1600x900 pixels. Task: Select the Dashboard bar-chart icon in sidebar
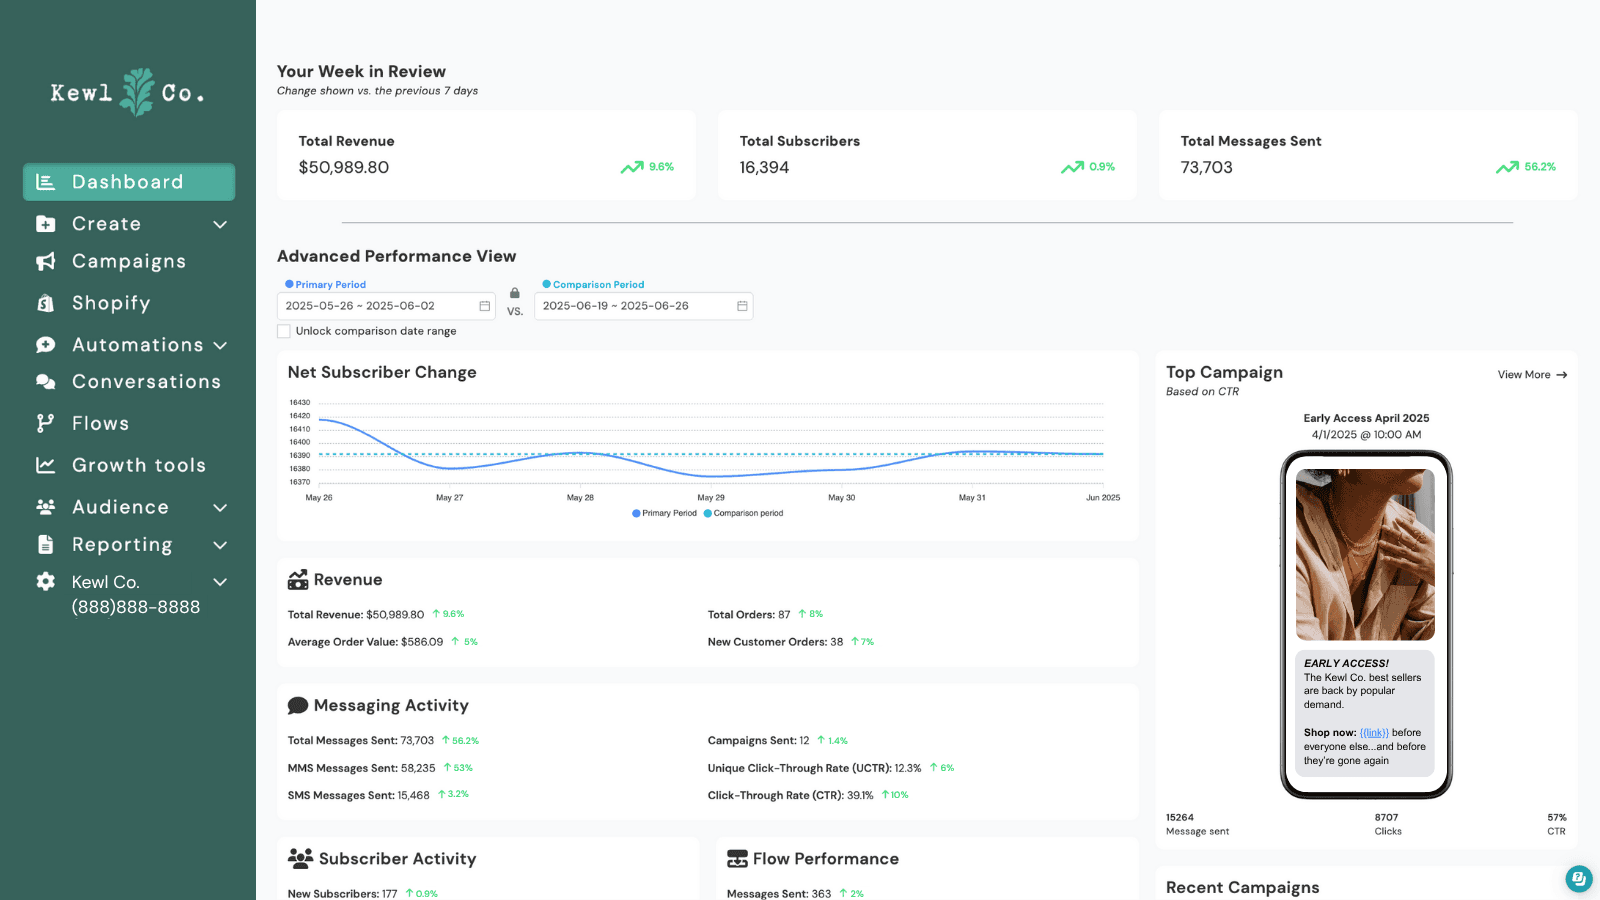coord(44,181)
